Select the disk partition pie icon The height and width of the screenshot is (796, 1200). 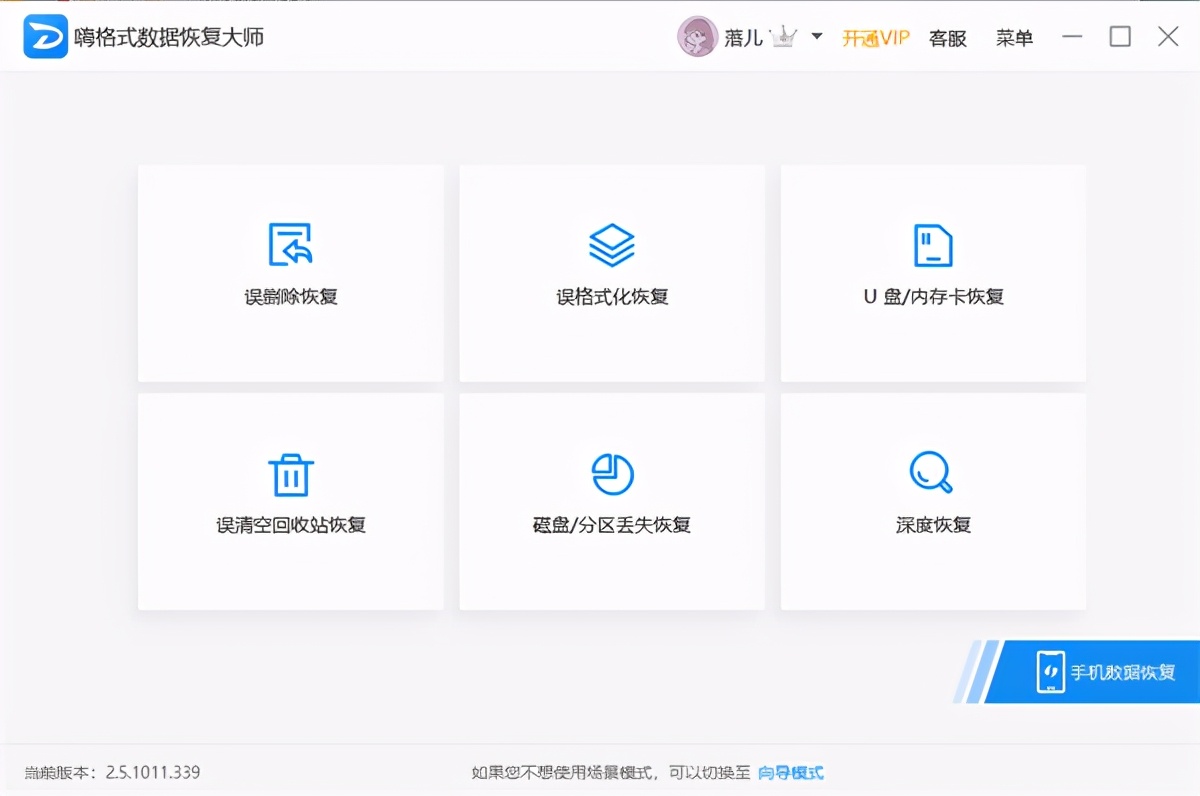612,473
